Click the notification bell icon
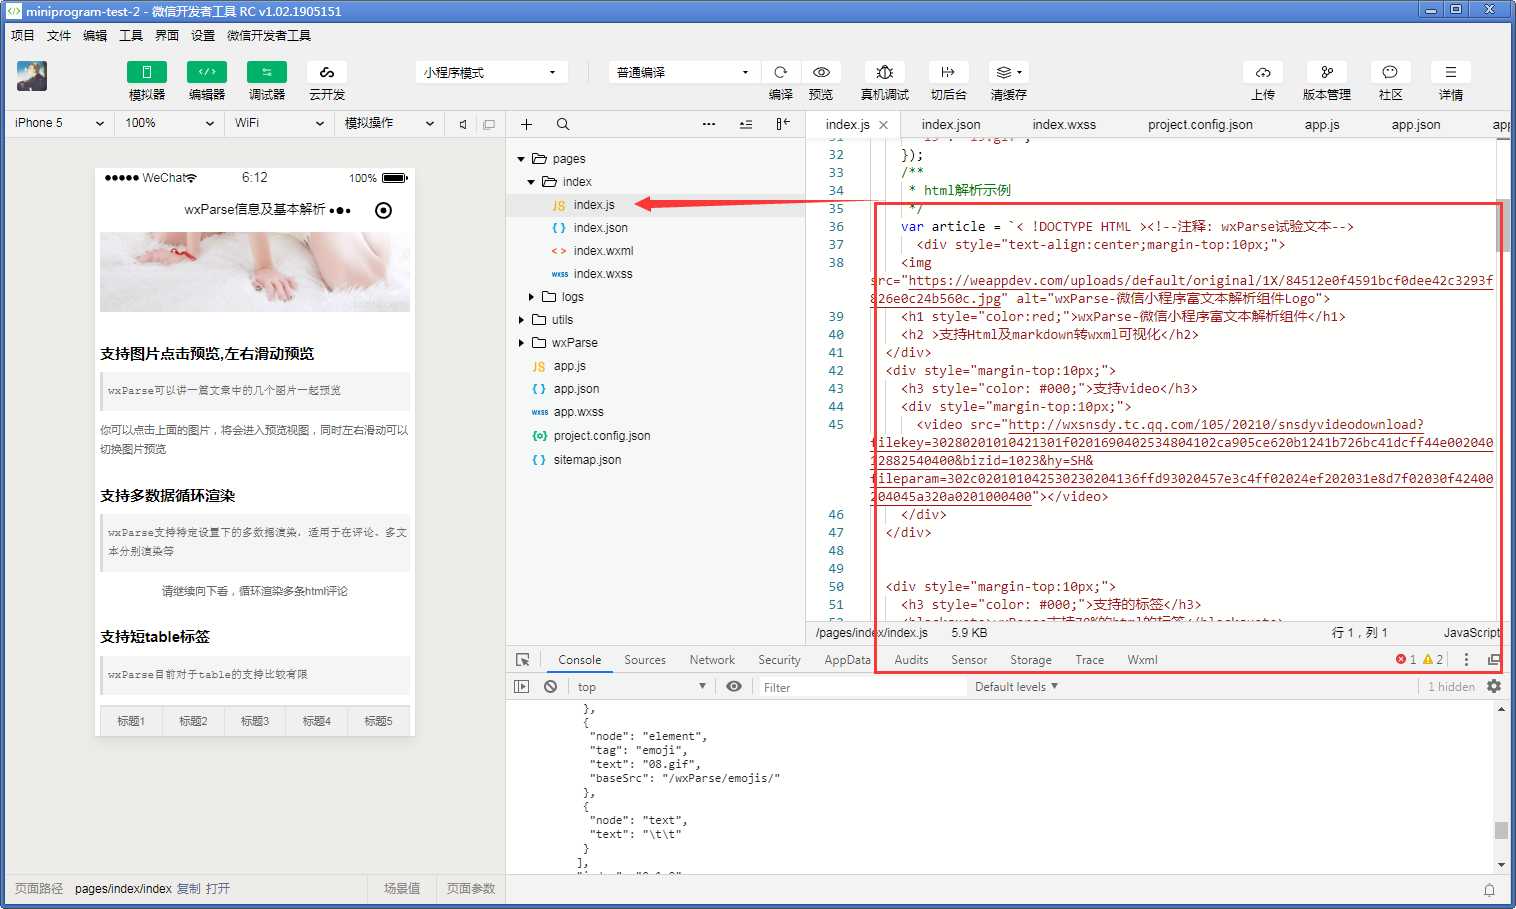This screenshot has height=909, width=1516. [1489, 889]
